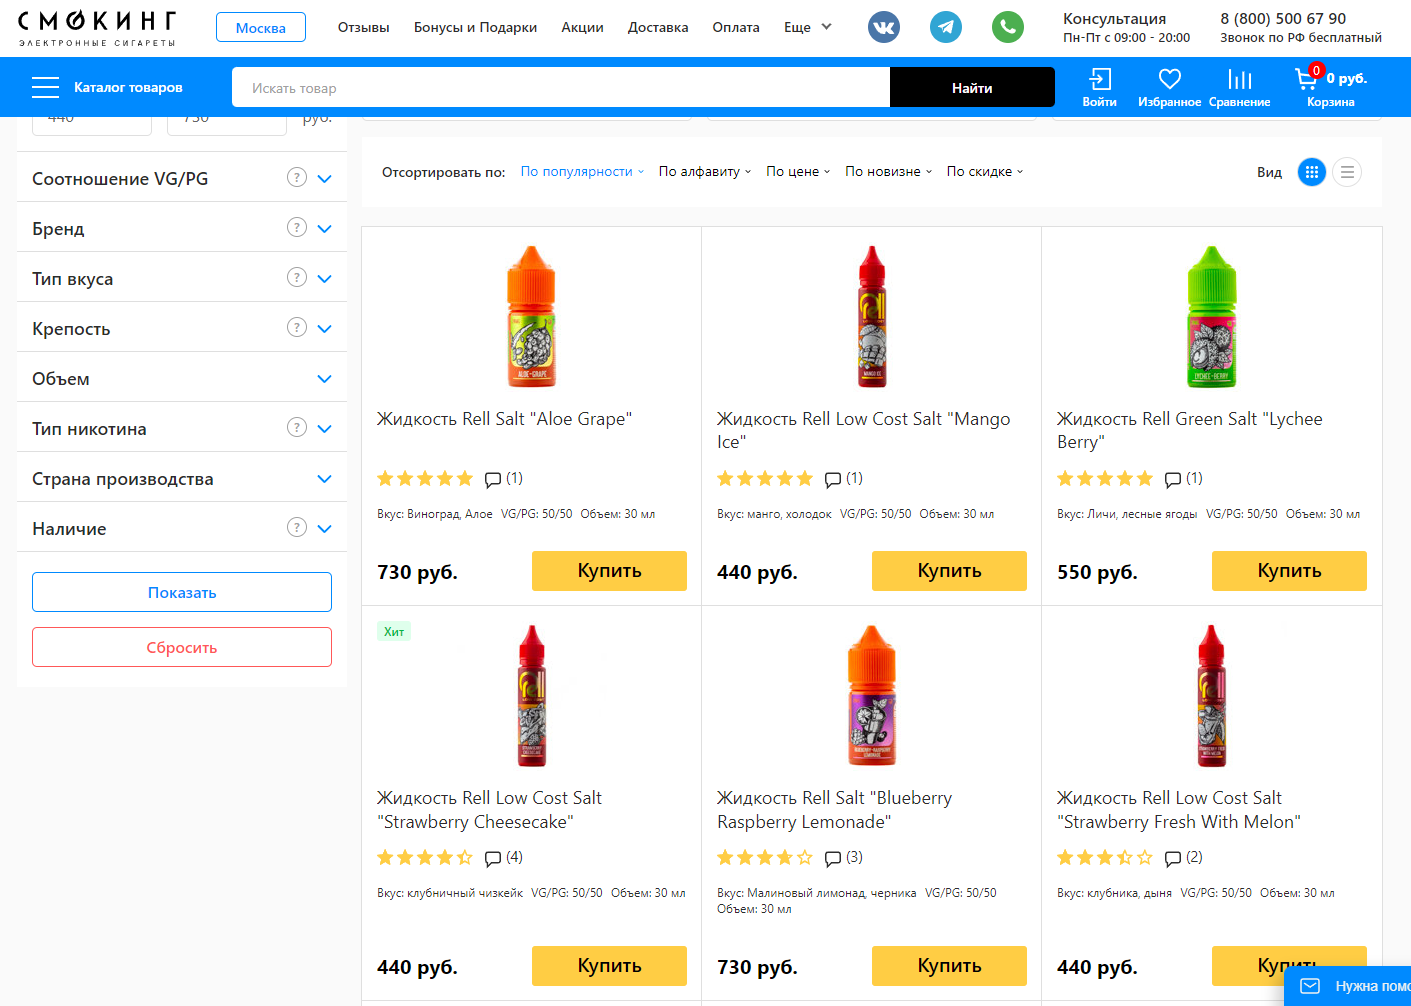Open the Telegram channel icon
Image resolution: width=1411 pixels, height=1006 pixels.
coord(946,27)
